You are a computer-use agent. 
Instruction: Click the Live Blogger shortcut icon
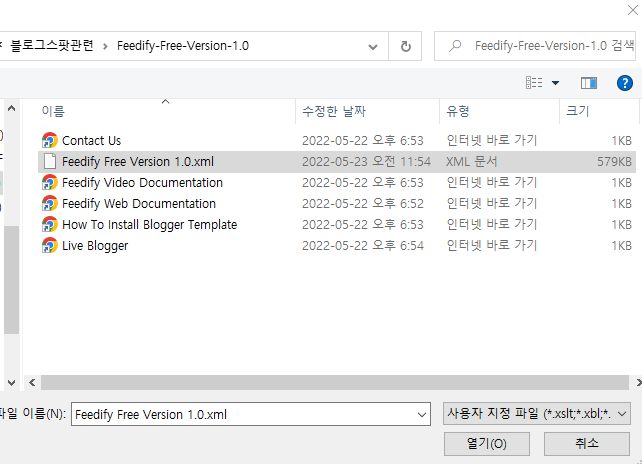pyautogui.click(x=50, y=245)
